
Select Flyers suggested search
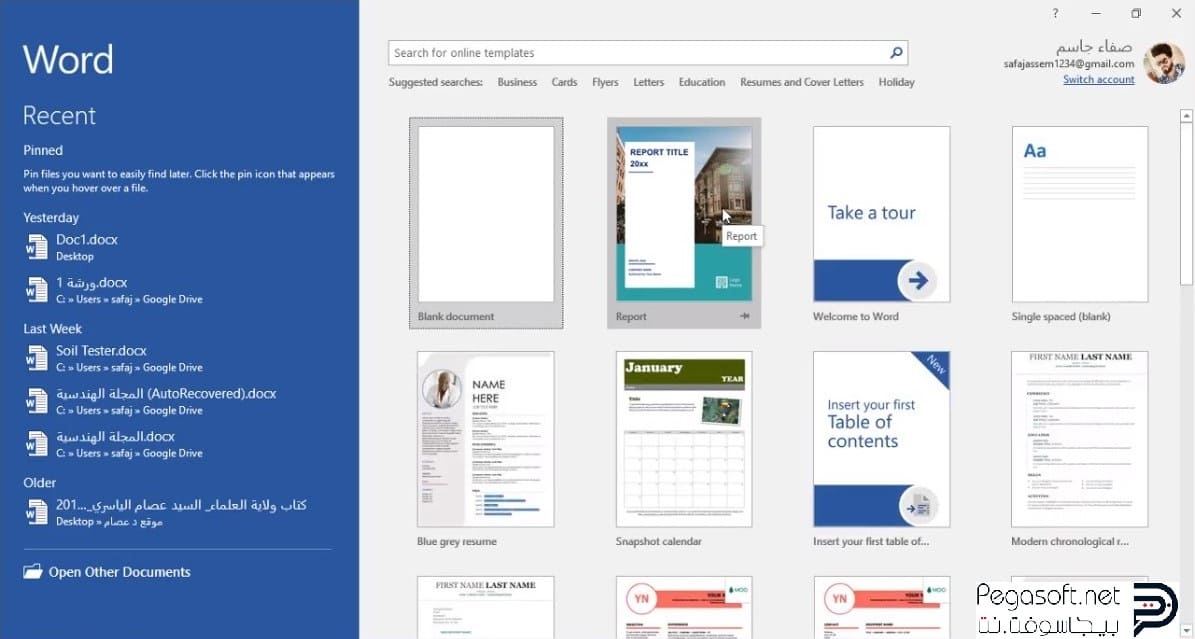tap(605, 82)
